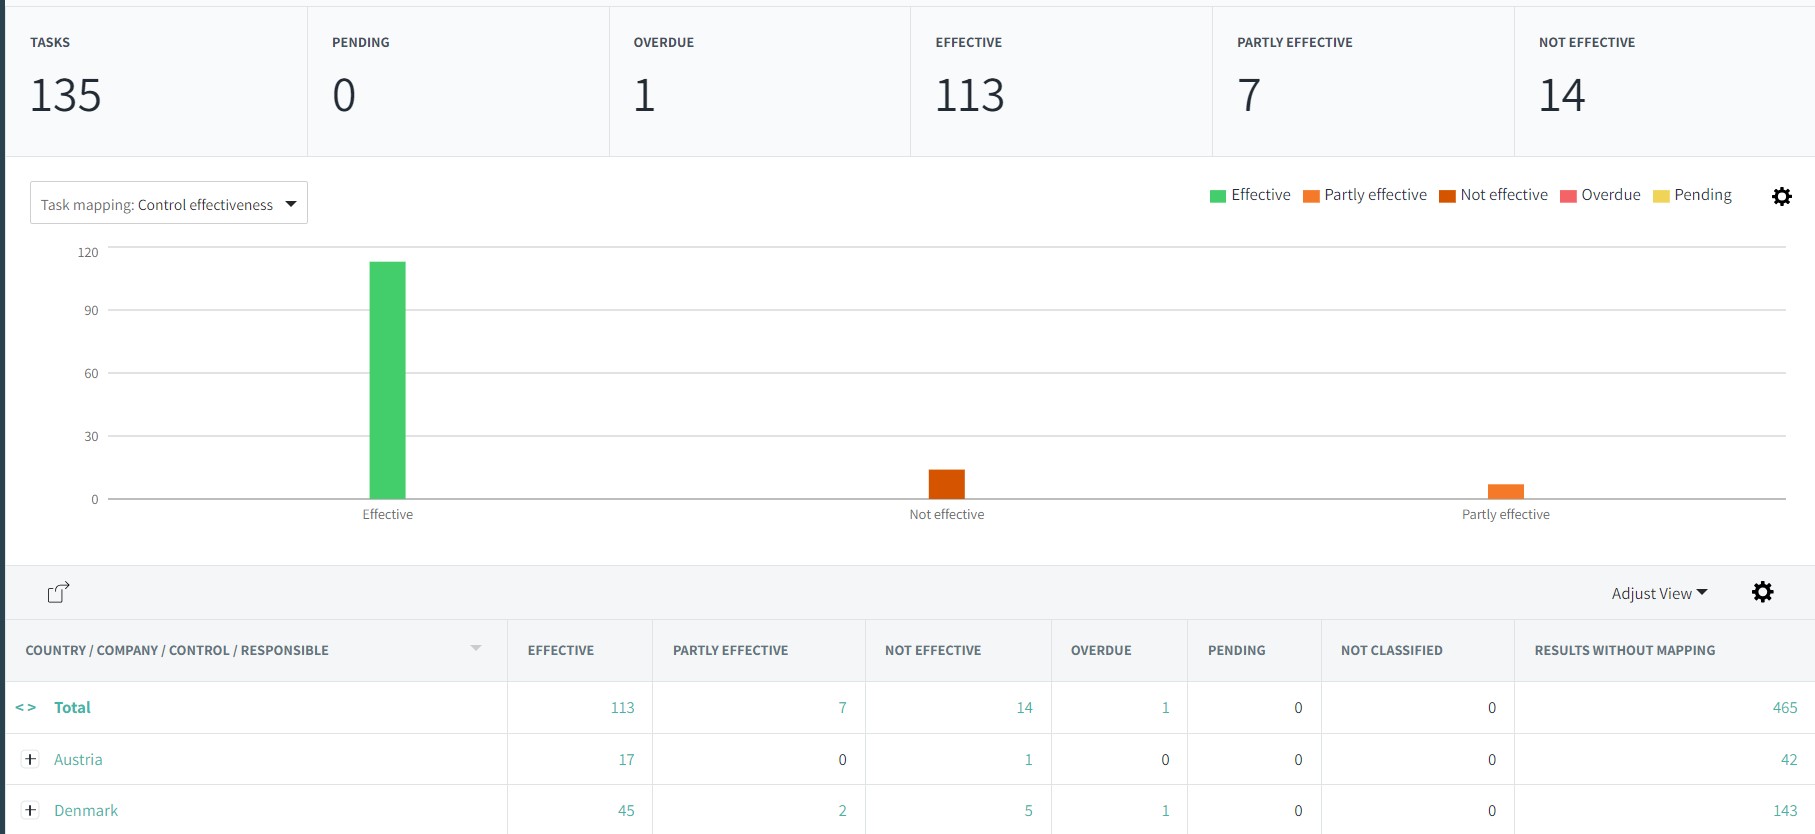Click the export table icon
Screen dimensions: 1815x834
59,592
